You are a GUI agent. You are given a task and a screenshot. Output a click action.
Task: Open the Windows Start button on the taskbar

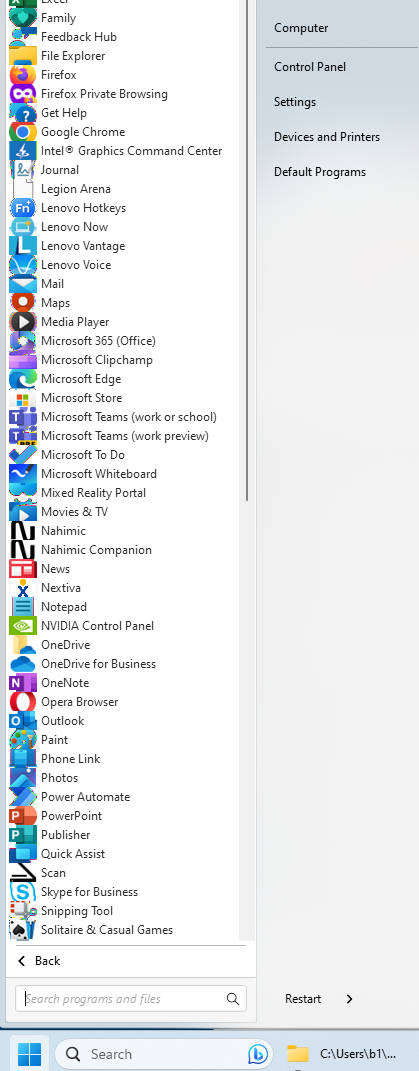pyautogui.click(x=29, y=1053)
